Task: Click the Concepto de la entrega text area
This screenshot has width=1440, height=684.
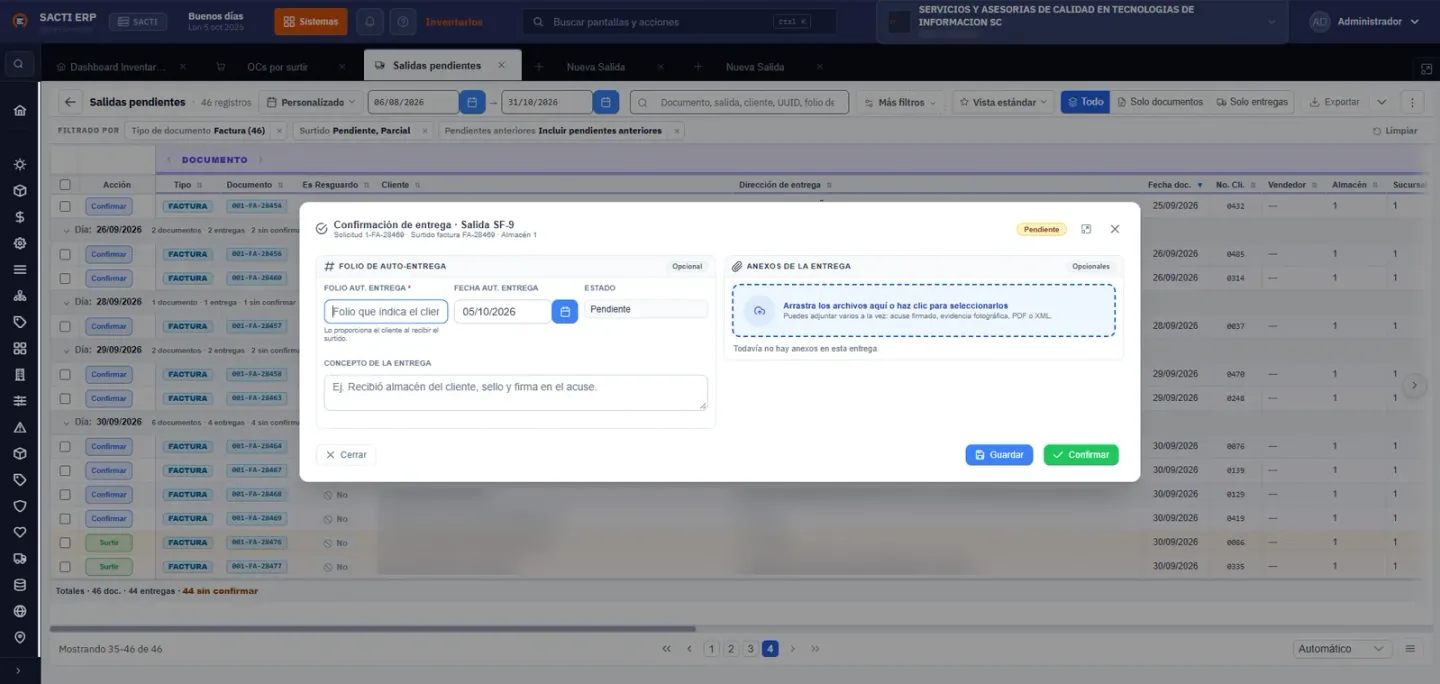Action: pyautogui.click(x=516, y=392)
